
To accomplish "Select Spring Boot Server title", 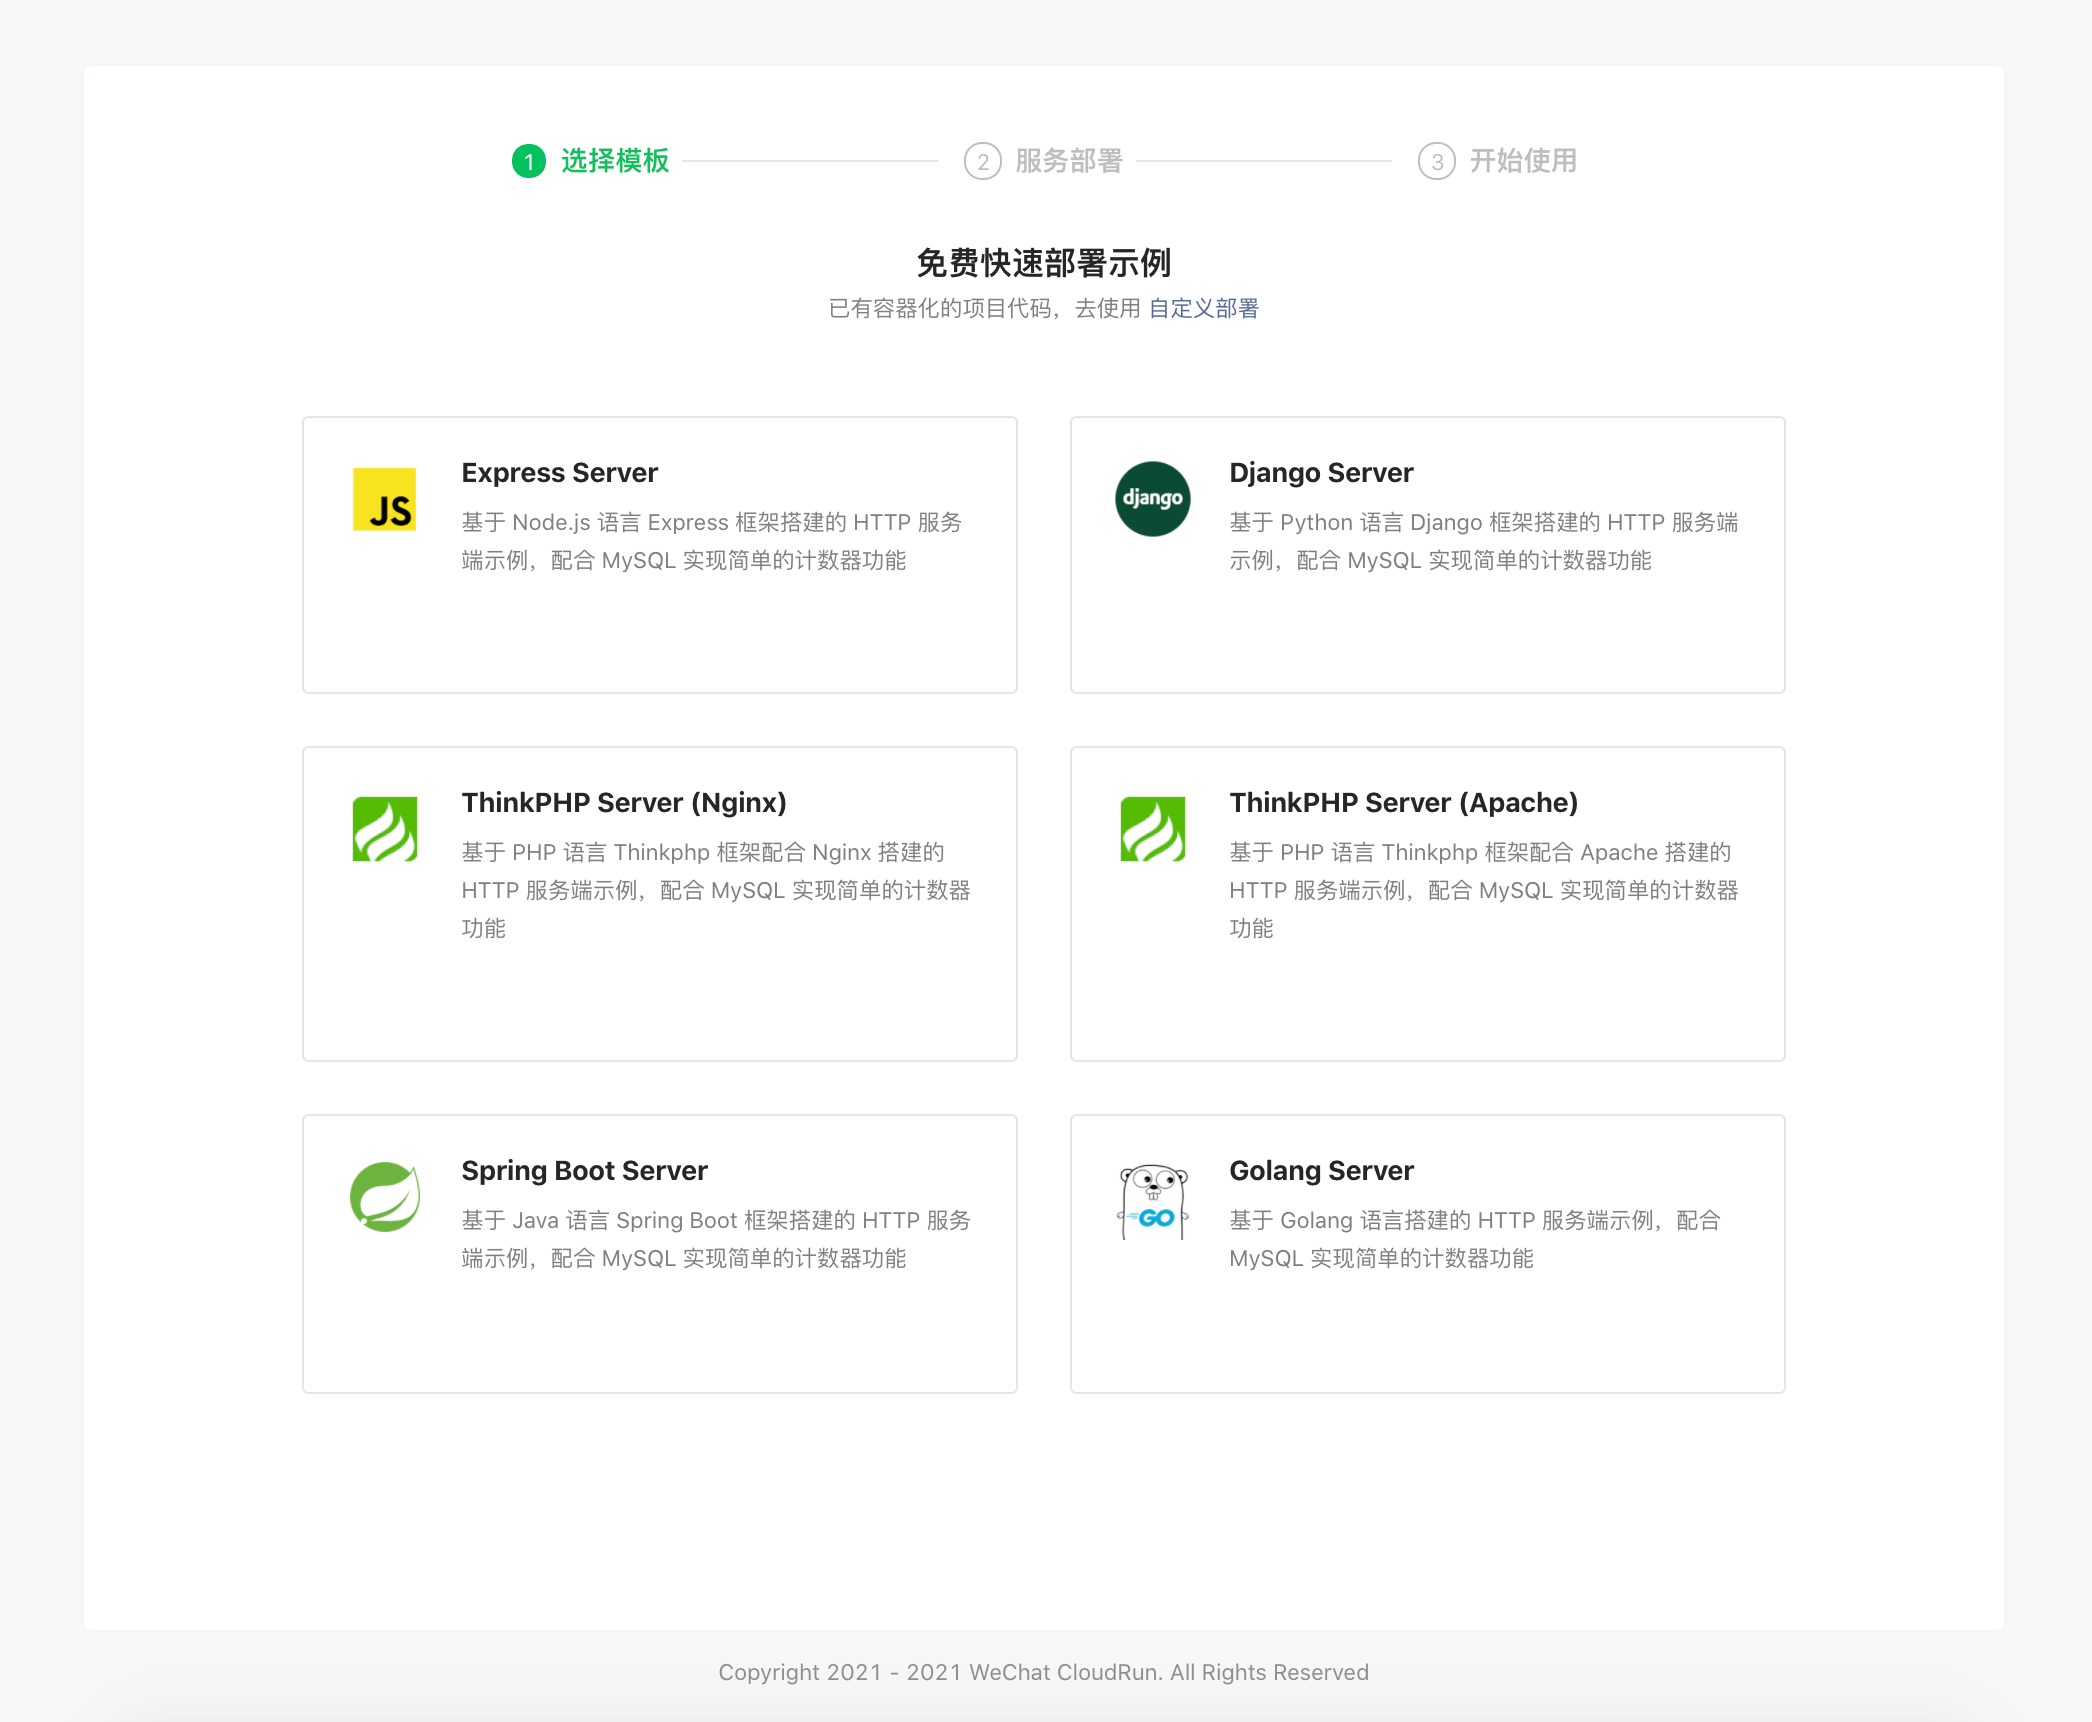I will point(584,1170).
